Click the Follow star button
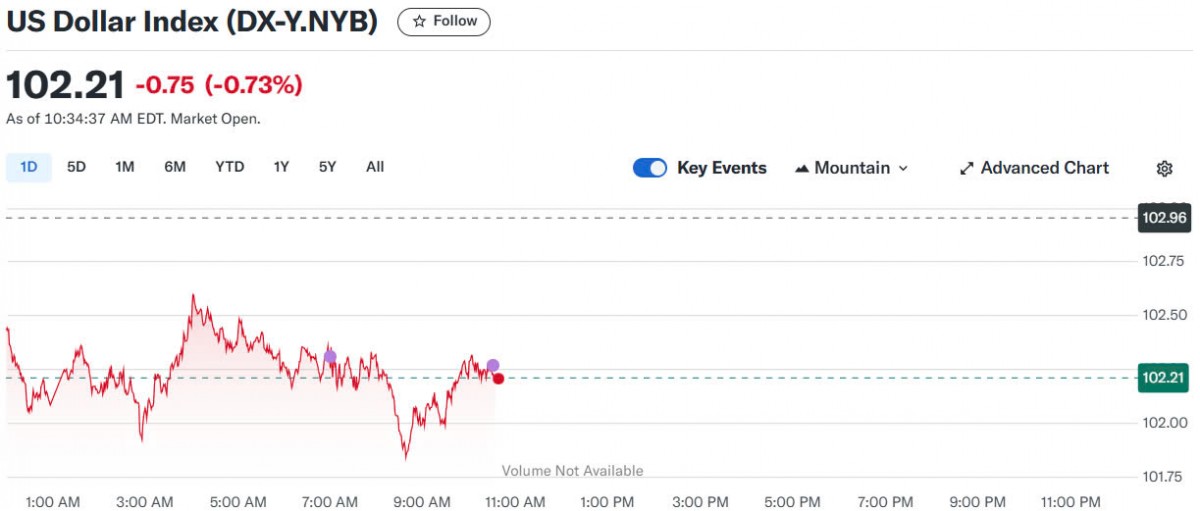This screenshot has height=511, width=1200. pyautogui.click(x=444, y=21)
